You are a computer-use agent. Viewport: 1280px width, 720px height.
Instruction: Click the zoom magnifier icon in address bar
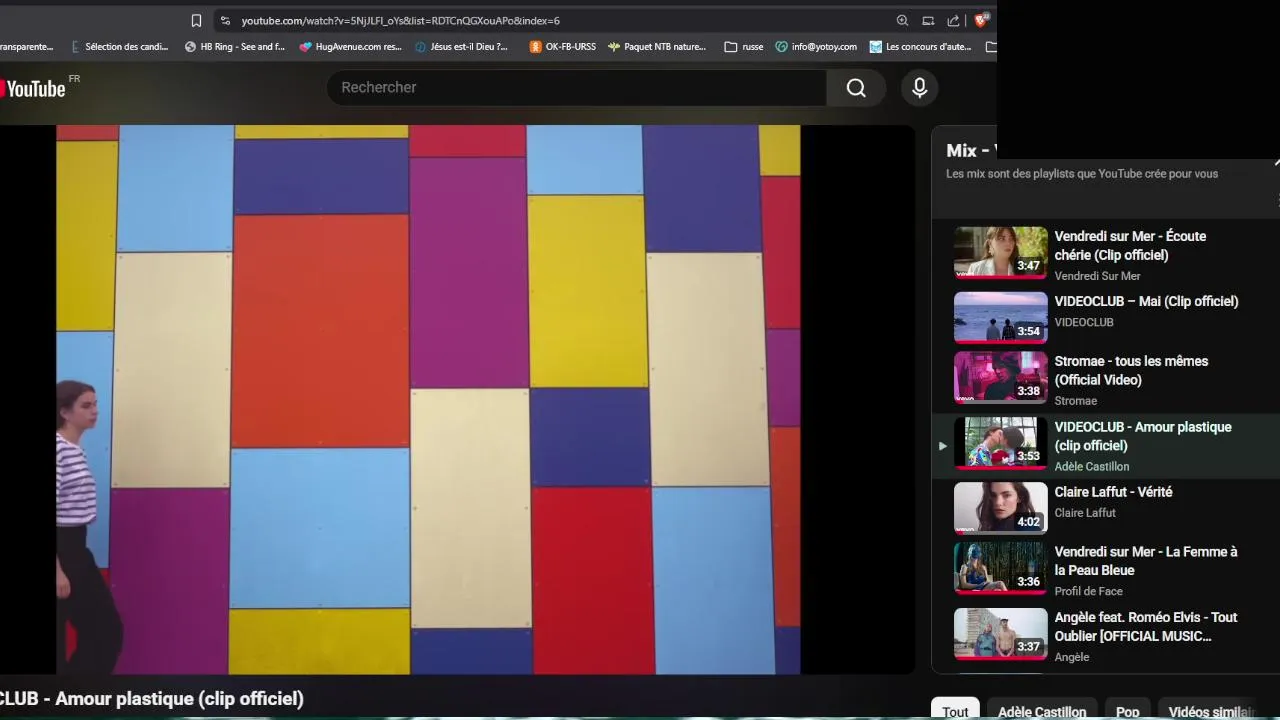coord(902,20)
